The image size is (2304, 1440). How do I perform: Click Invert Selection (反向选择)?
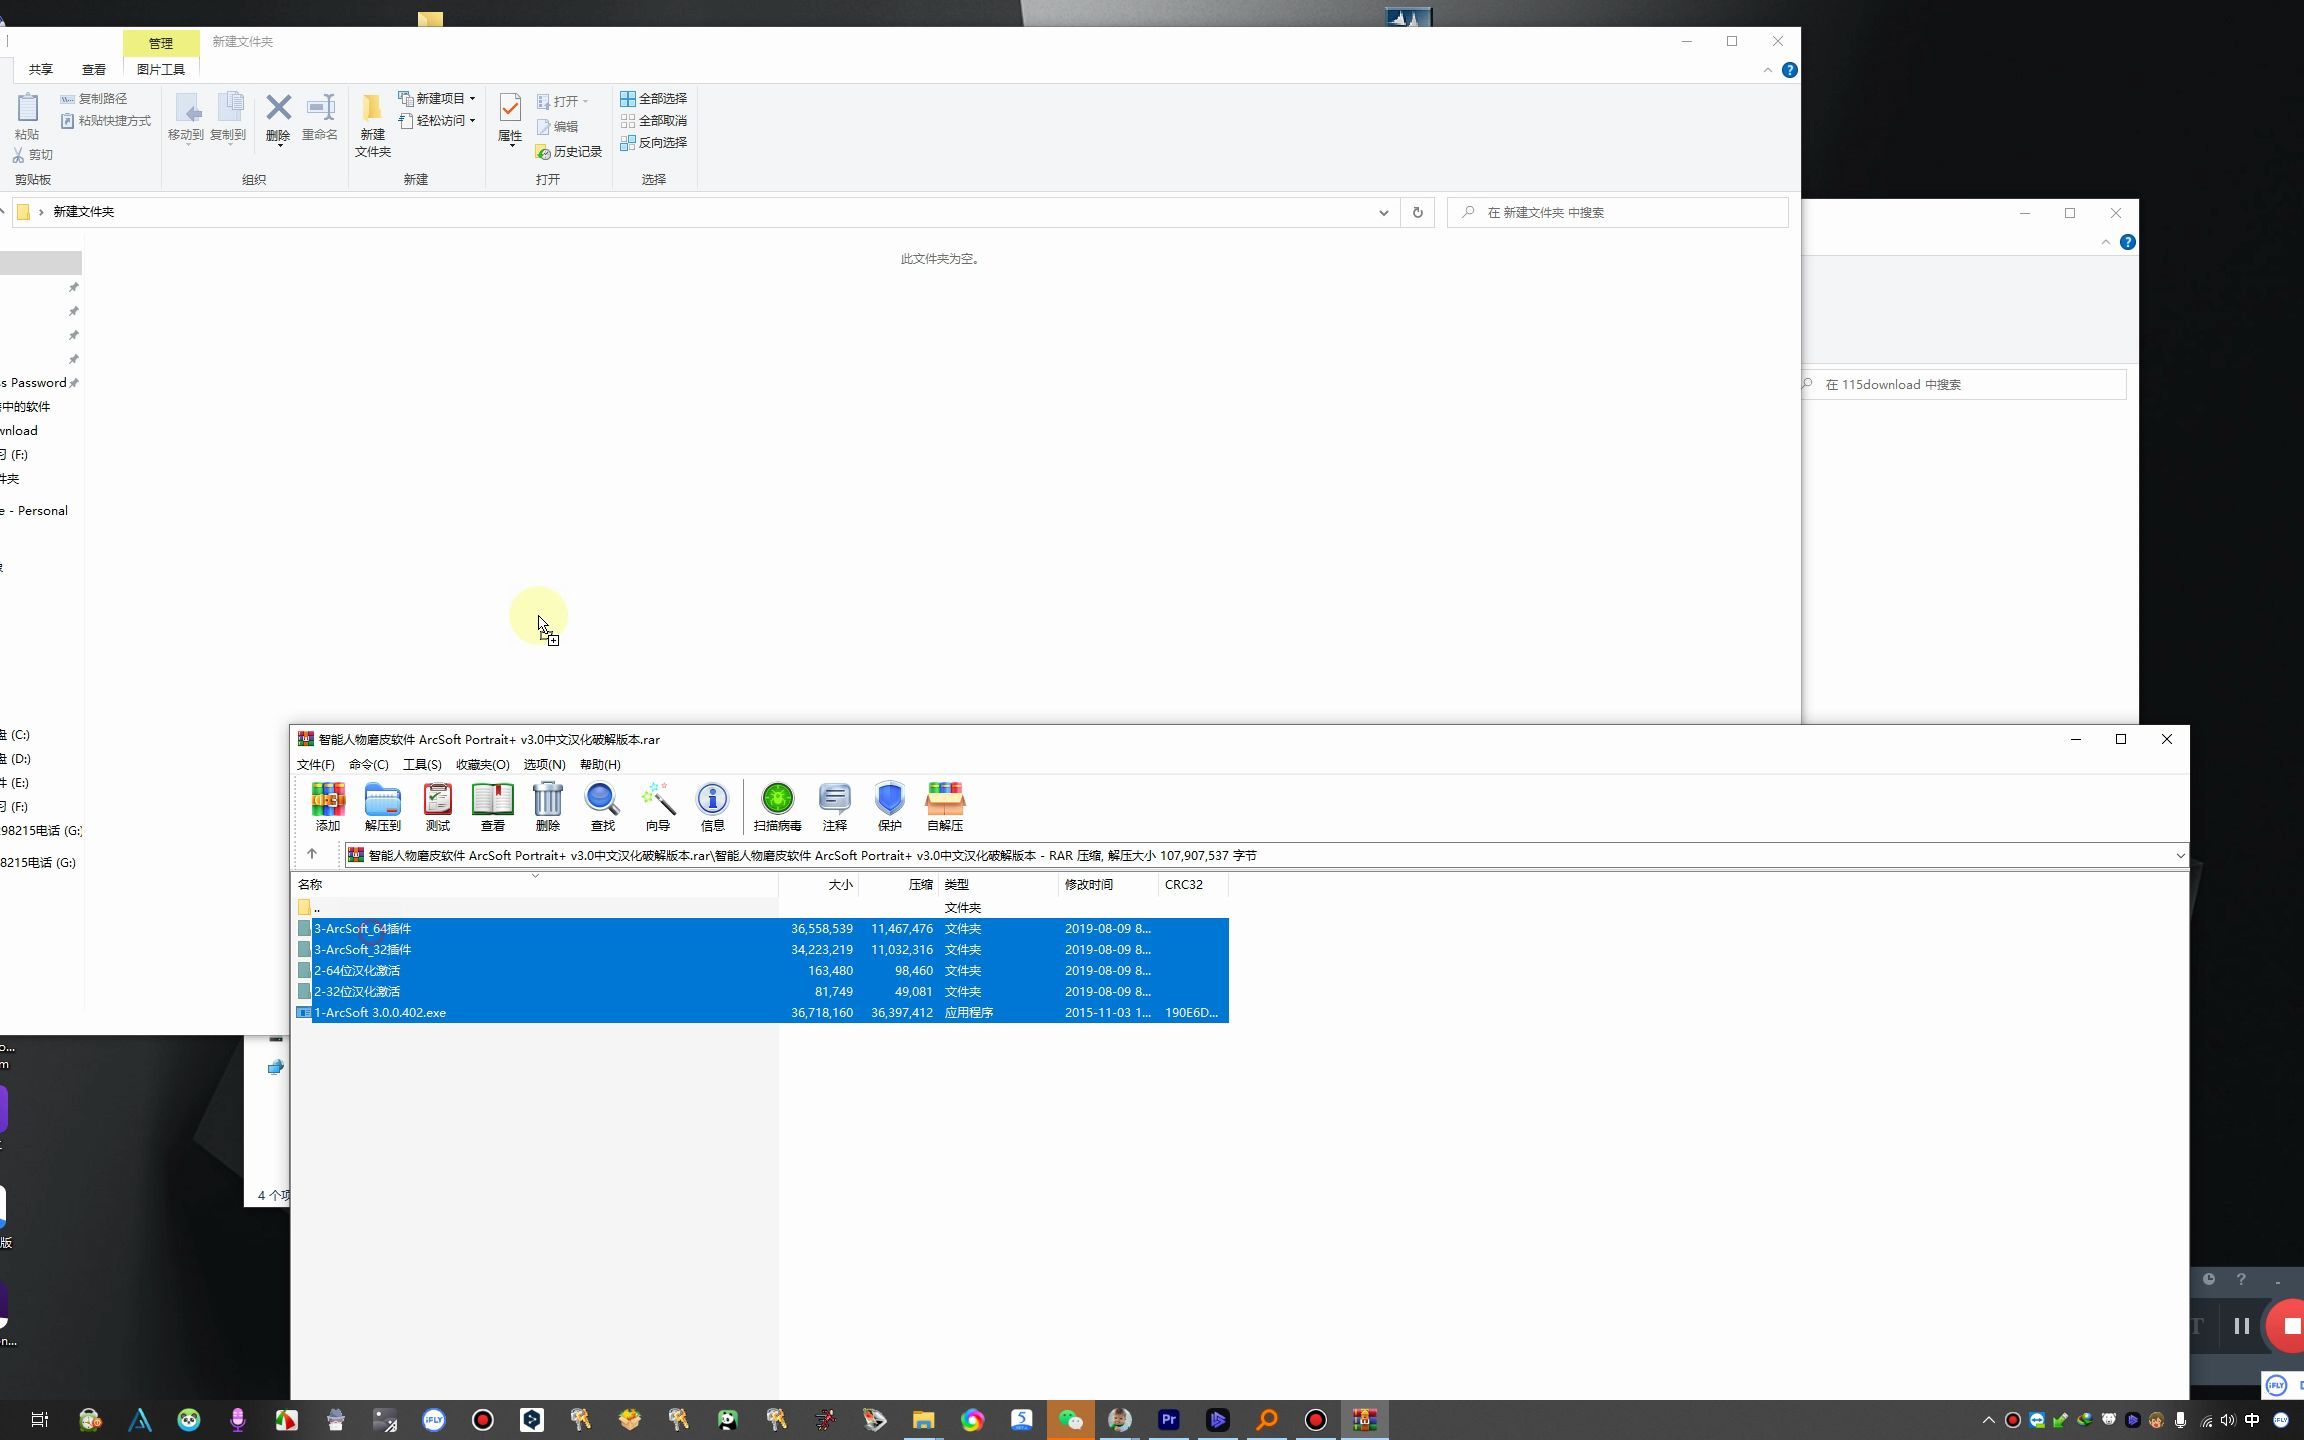[x=653, y=142]
